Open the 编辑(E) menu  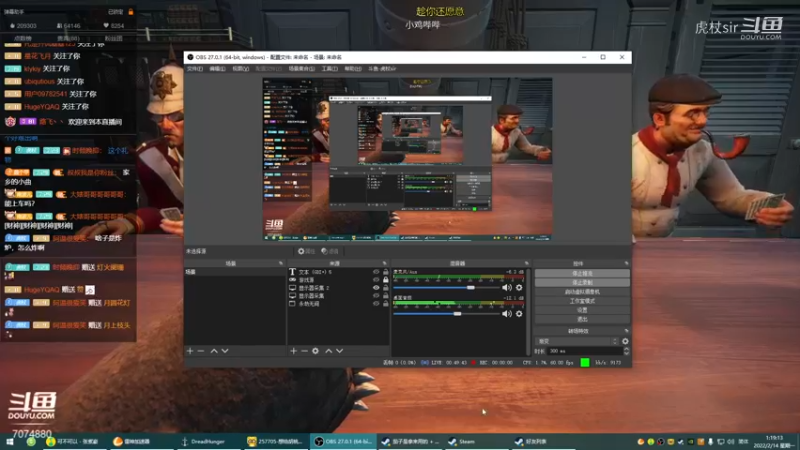click(217, 68)
